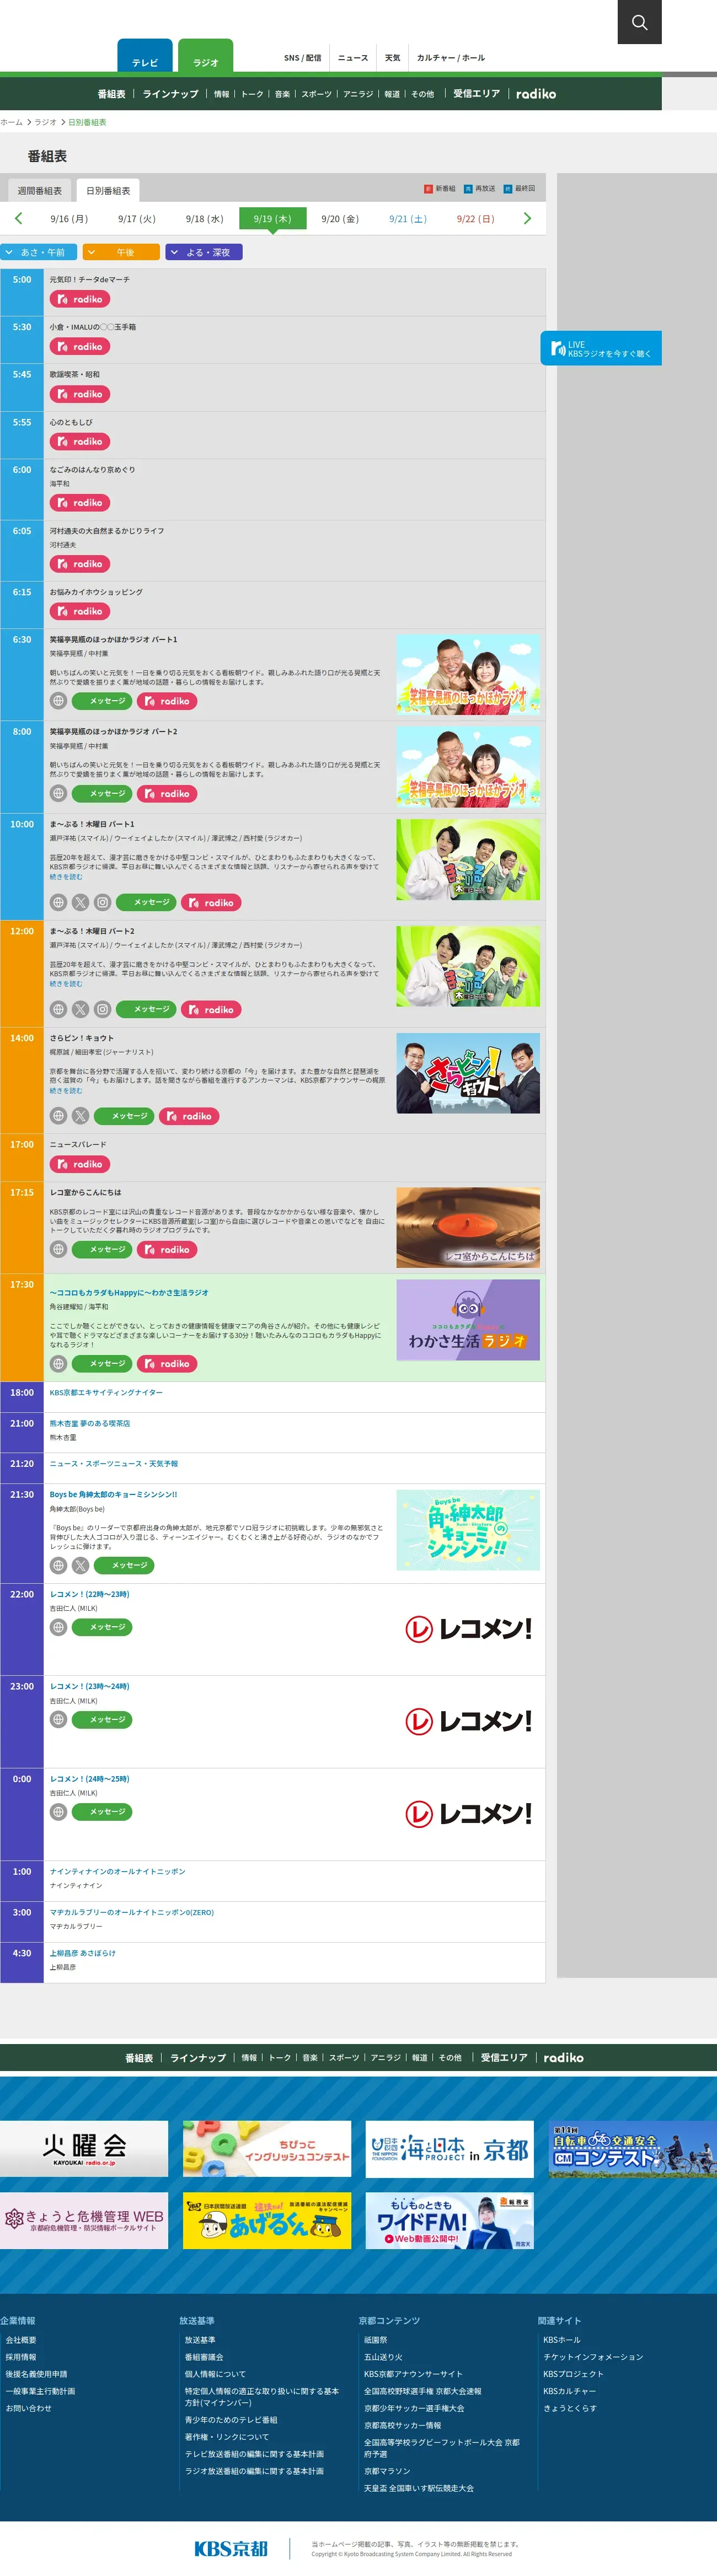Open website globe icon for わかさ生活ラジオ
This screenshot has width=717, height=2576.
(x=59, y=1363)
